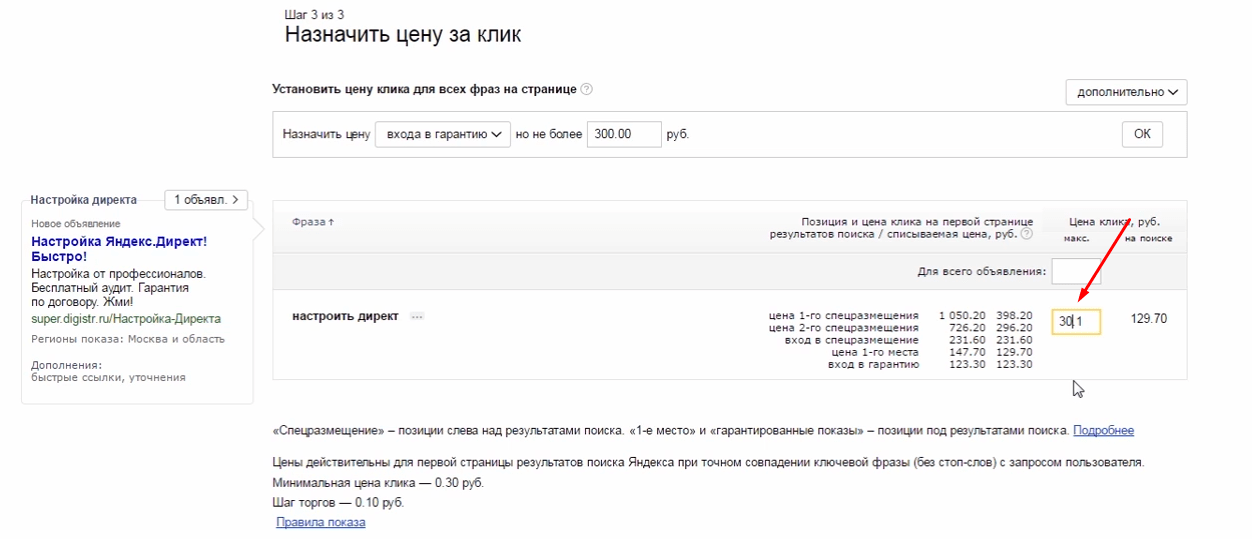Open the ad title "Настройка Яндекс.Директ! Быстро!"
The image size is (1252, 539).
(x=118, y=249)
